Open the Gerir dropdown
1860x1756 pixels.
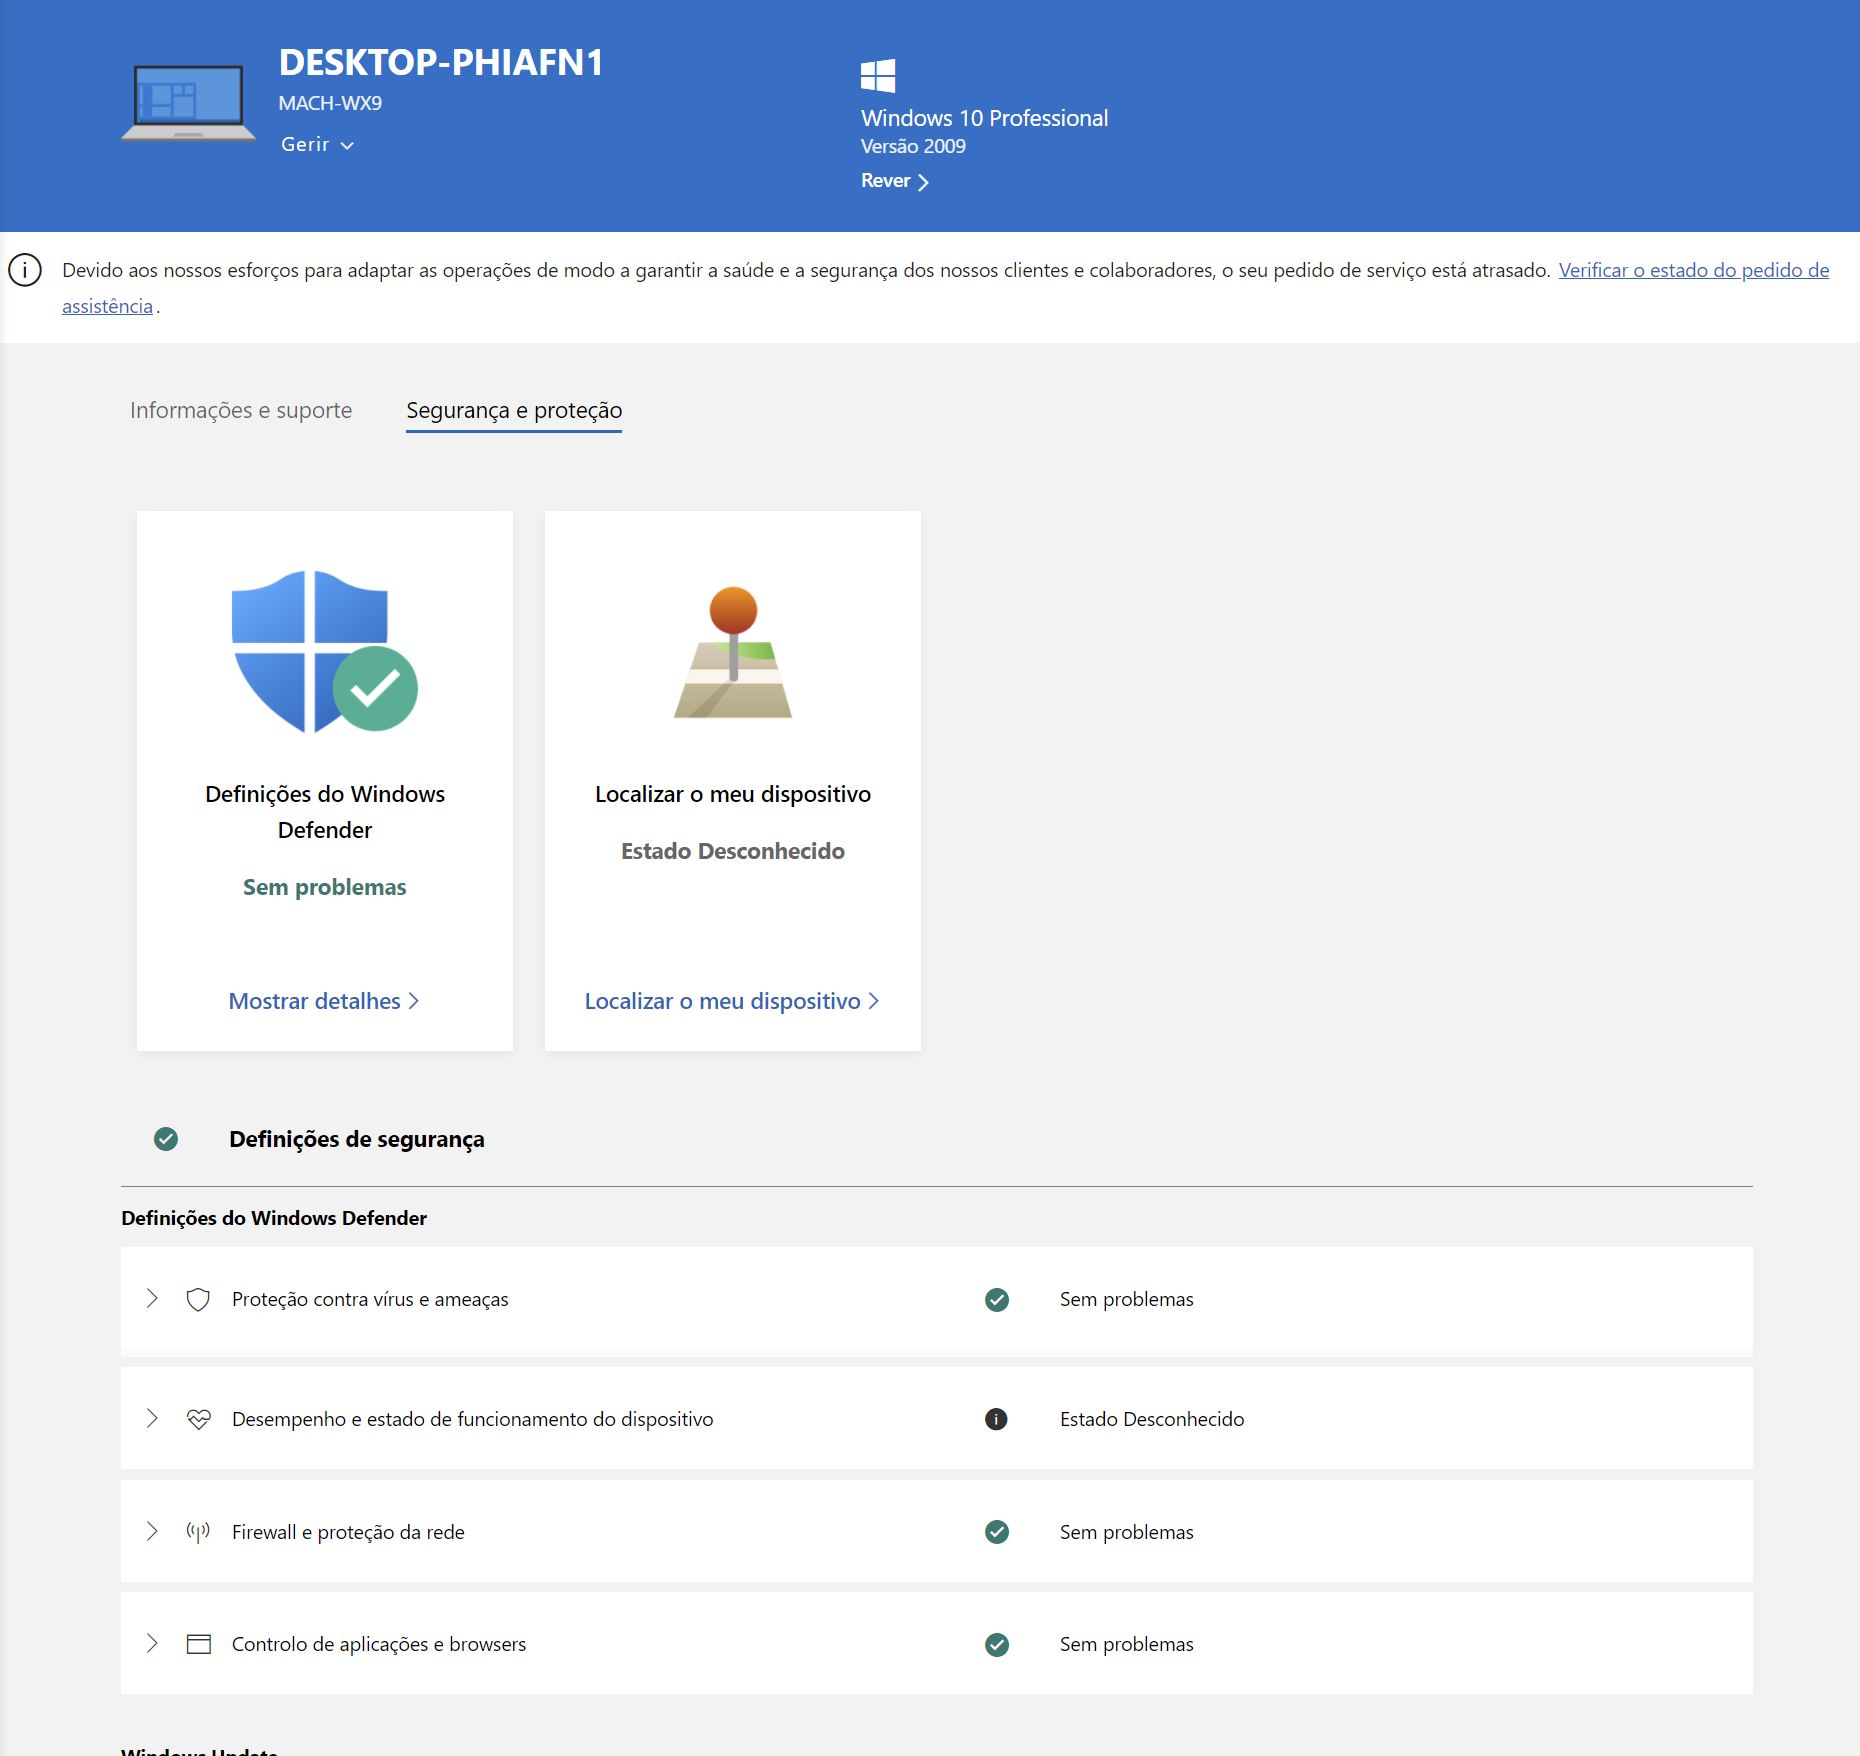pyautogui.click(x=317, y=145)
